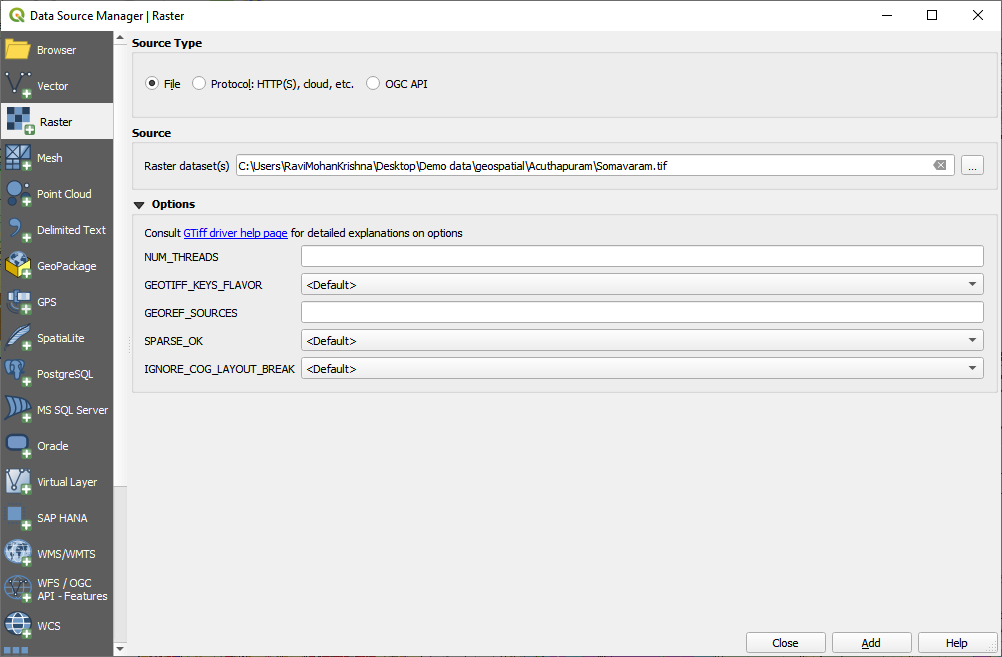Open the GeoPackage source icon
Image resolution: width=1002 pixels, height=657 pixels.
[x=18, y=266]
